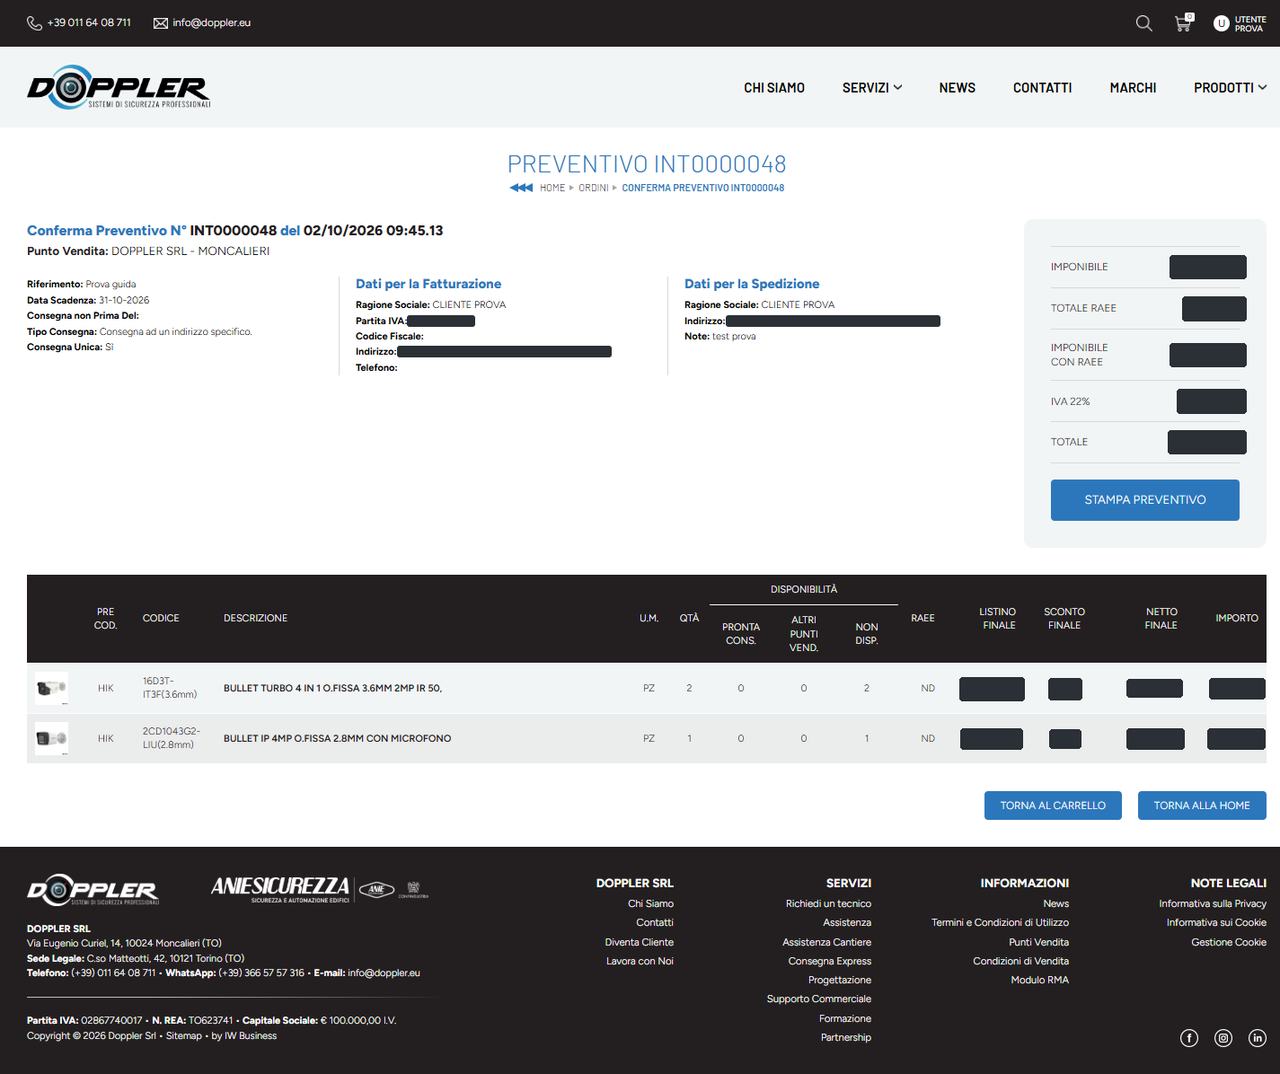The width and height of the screenshot is (1280, 1074).
Task: Open thumbnail of Bullet IP 4MP camera
Action: pos(51,738)
